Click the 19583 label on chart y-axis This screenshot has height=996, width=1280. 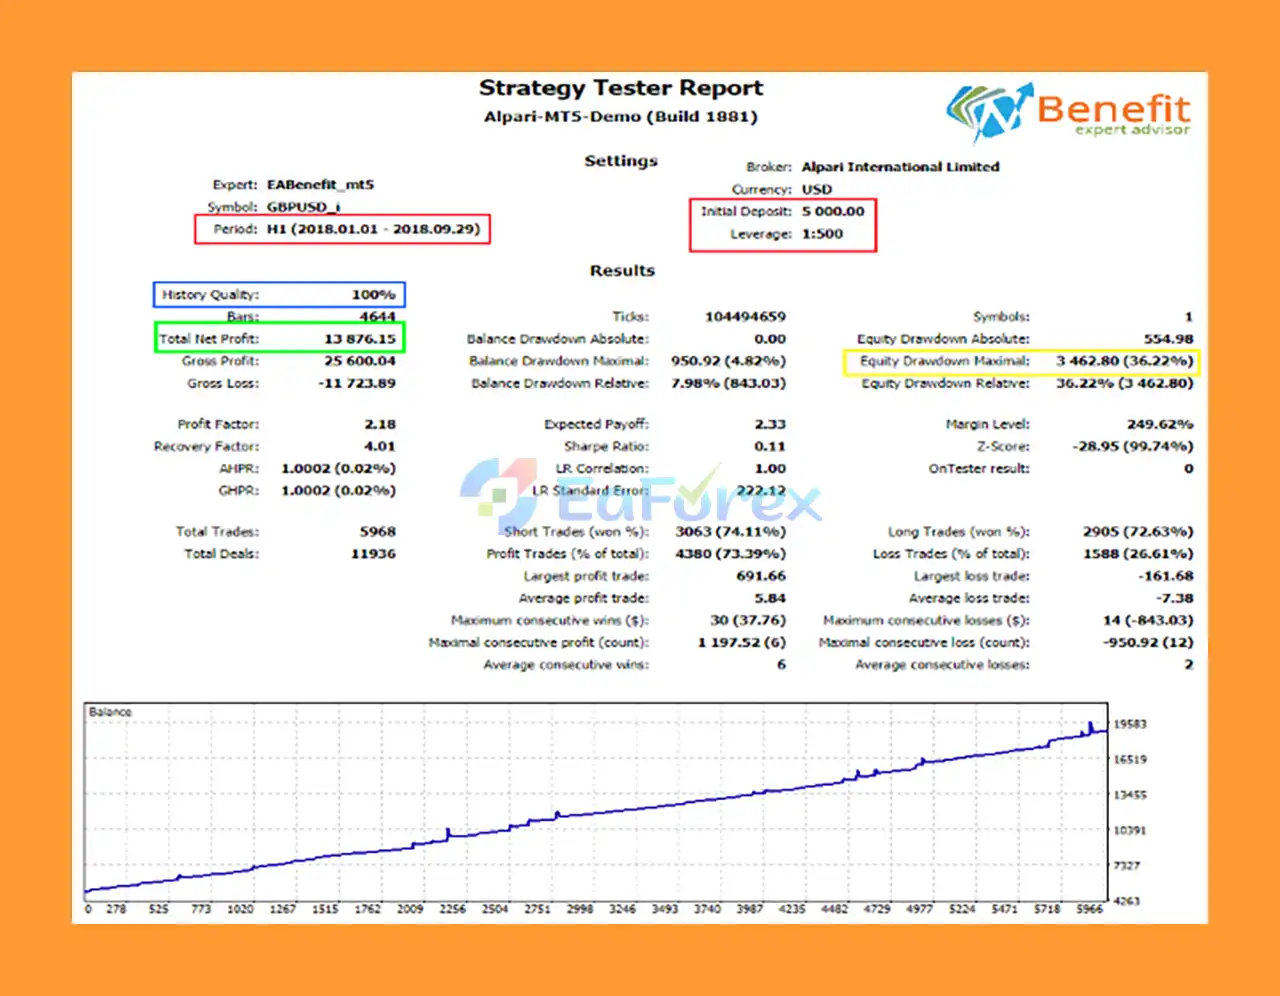[1130, 724]
